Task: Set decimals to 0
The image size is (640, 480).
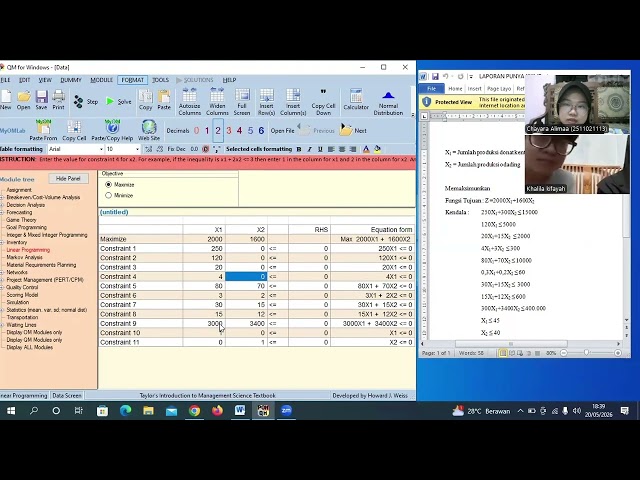Action: [x=196, y=131]
